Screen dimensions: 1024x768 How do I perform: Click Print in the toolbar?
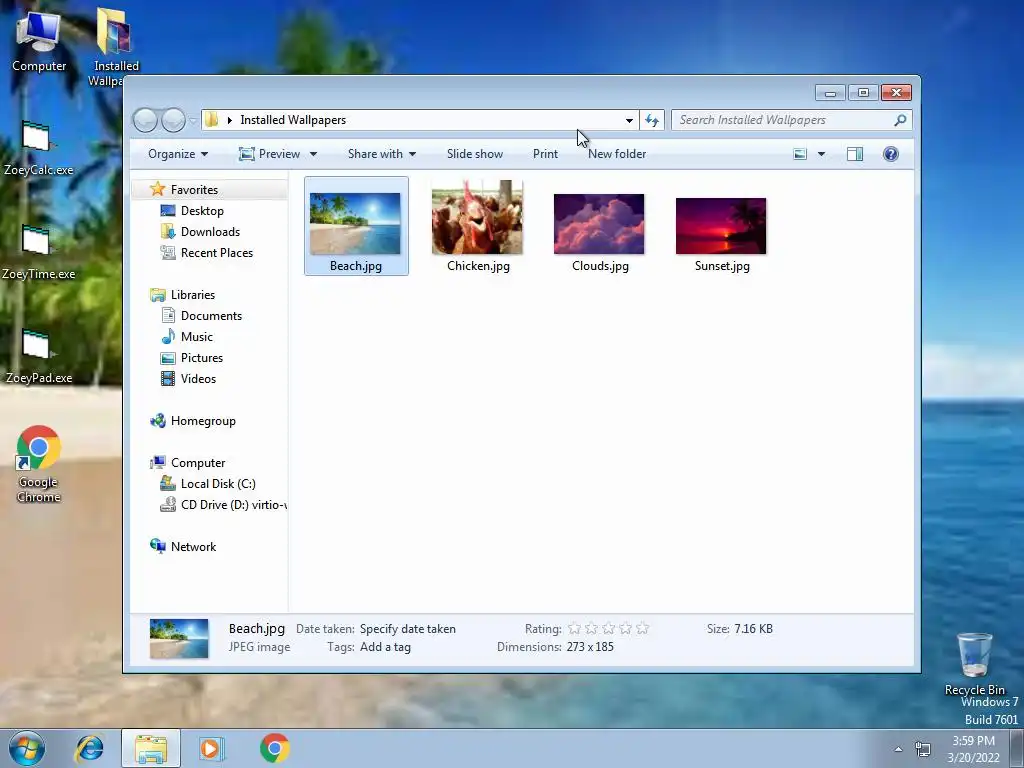click(x=545, y=154)
